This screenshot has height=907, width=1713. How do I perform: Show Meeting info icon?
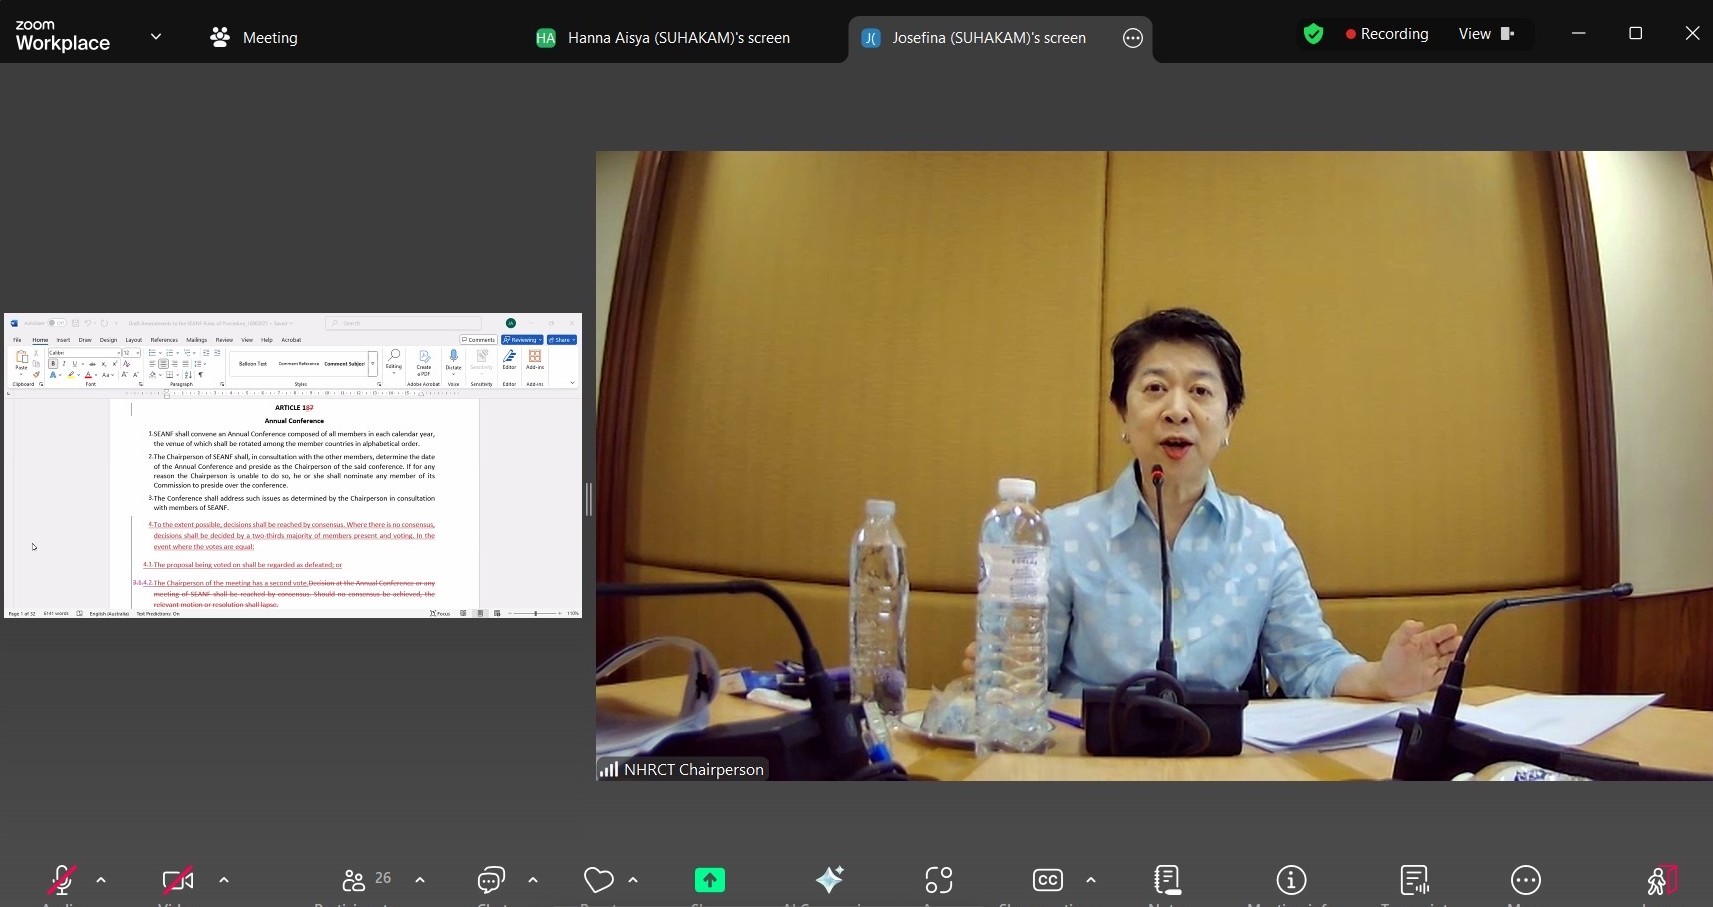click(x=1291, y=880)
